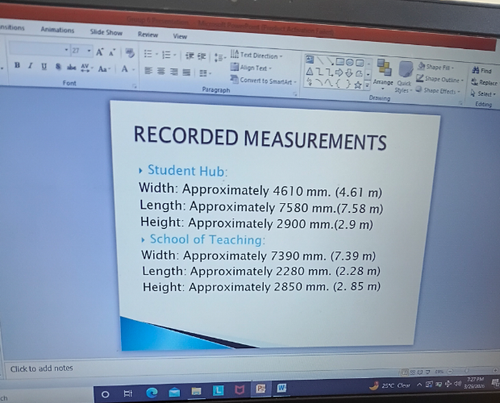Select the Rectangle shape
The height and width of the screenshot is (403, 500).
(340, 62)
